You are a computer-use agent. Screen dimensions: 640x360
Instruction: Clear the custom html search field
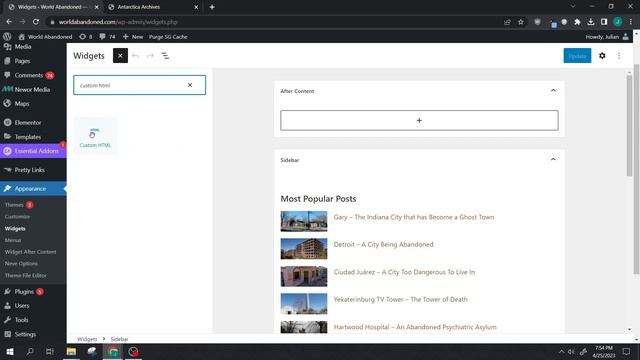190,85
